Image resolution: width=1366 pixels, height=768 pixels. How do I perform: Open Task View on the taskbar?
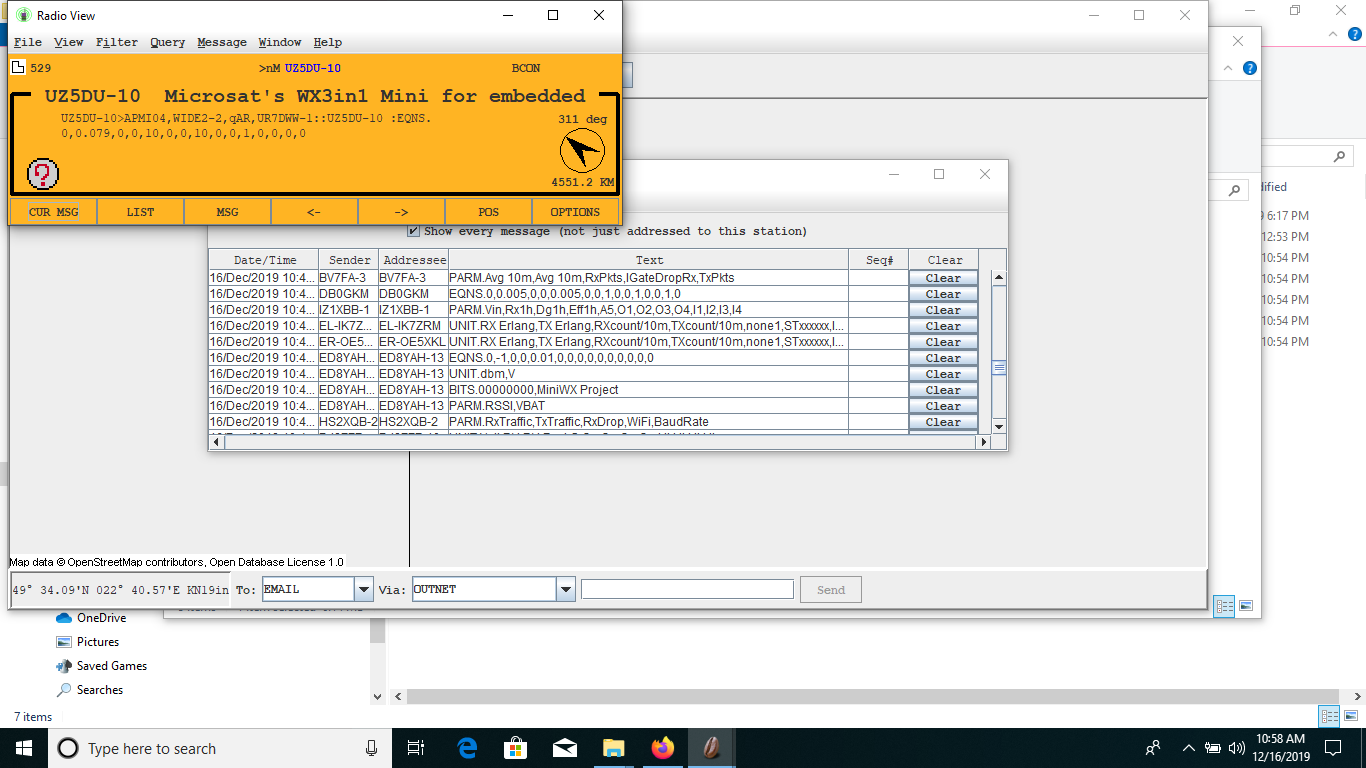(417, 748)
